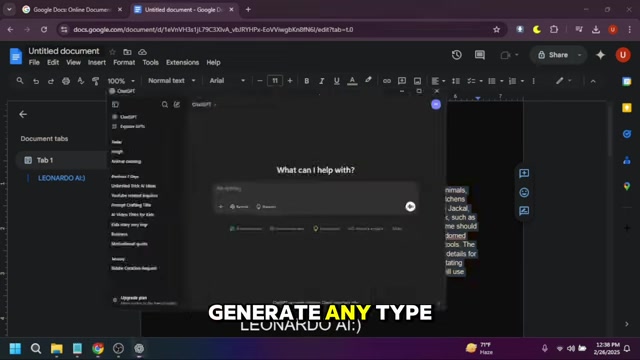Open version history clock icon
The width and height of the screenshot is (640, 360).
(457, 55)
